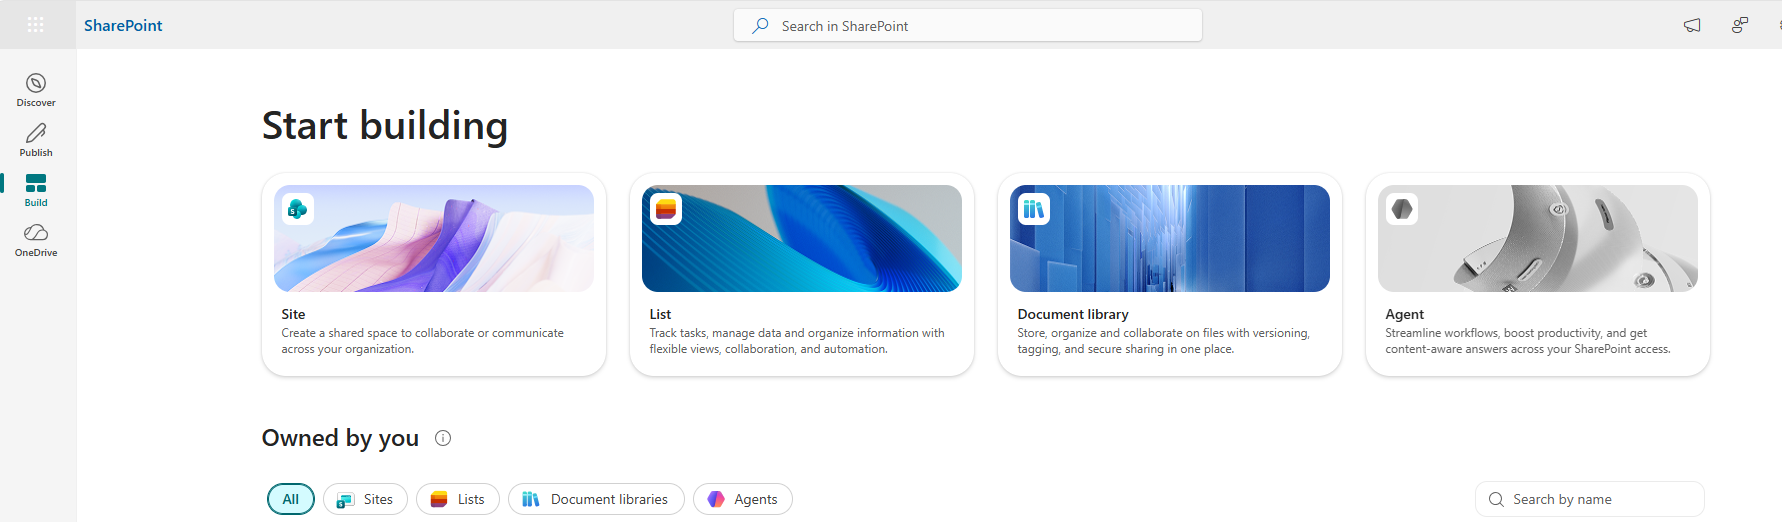This screenshot has width=1782, height=522.
Task: Click the Document library card title
Action: pyautogui.click(x=1073, y=314)
